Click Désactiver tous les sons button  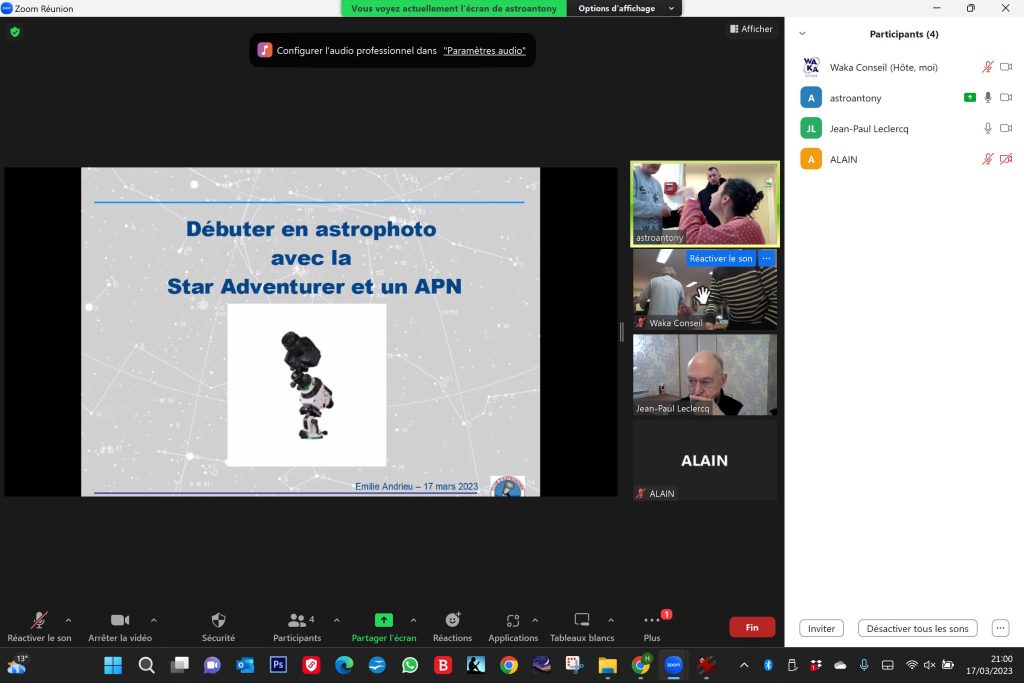pyautogui.click(x=917, y=628)
